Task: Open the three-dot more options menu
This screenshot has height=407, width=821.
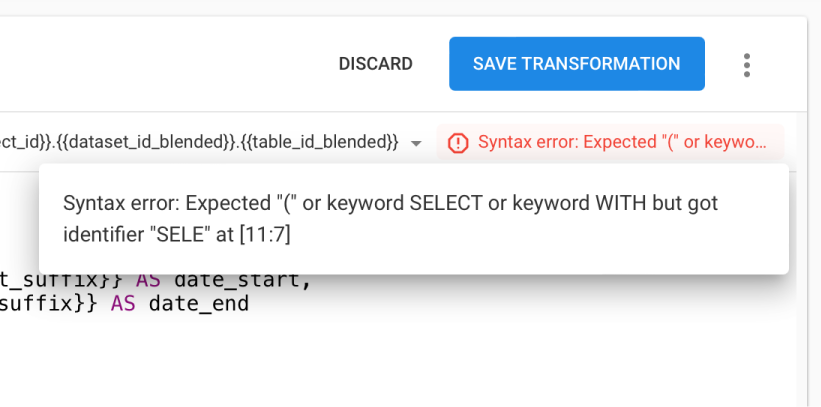Action: 747,65
